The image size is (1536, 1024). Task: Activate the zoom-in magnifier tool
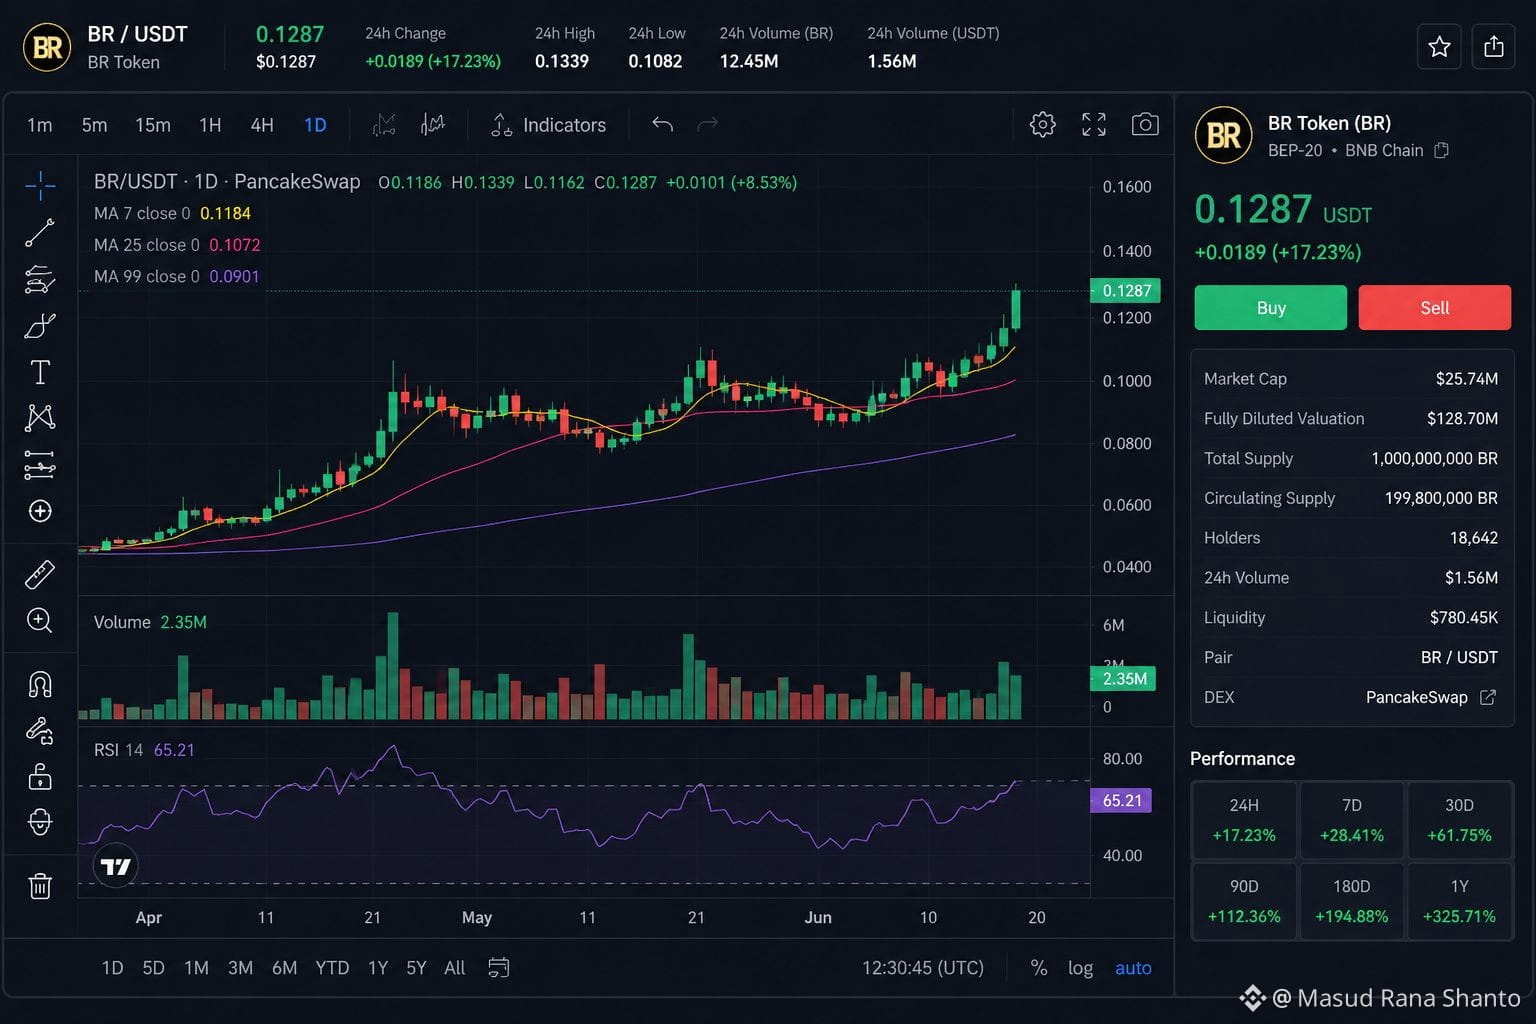point(40,621)
